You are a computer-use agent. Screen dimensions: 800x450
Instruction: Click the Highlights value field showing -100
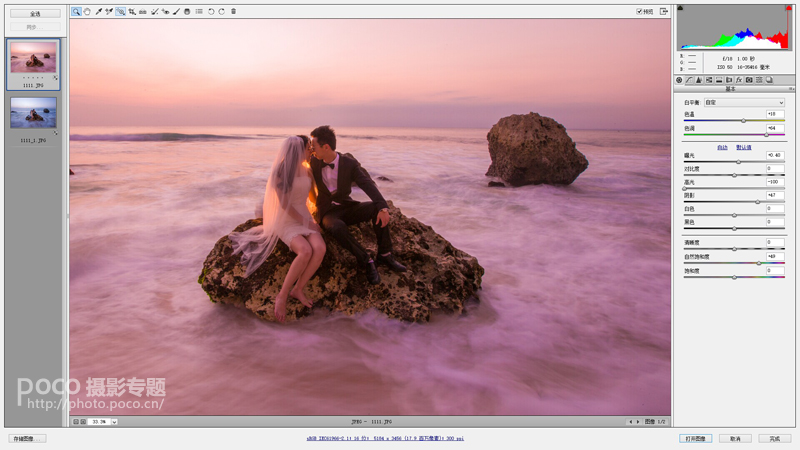[x=775, y=182]
